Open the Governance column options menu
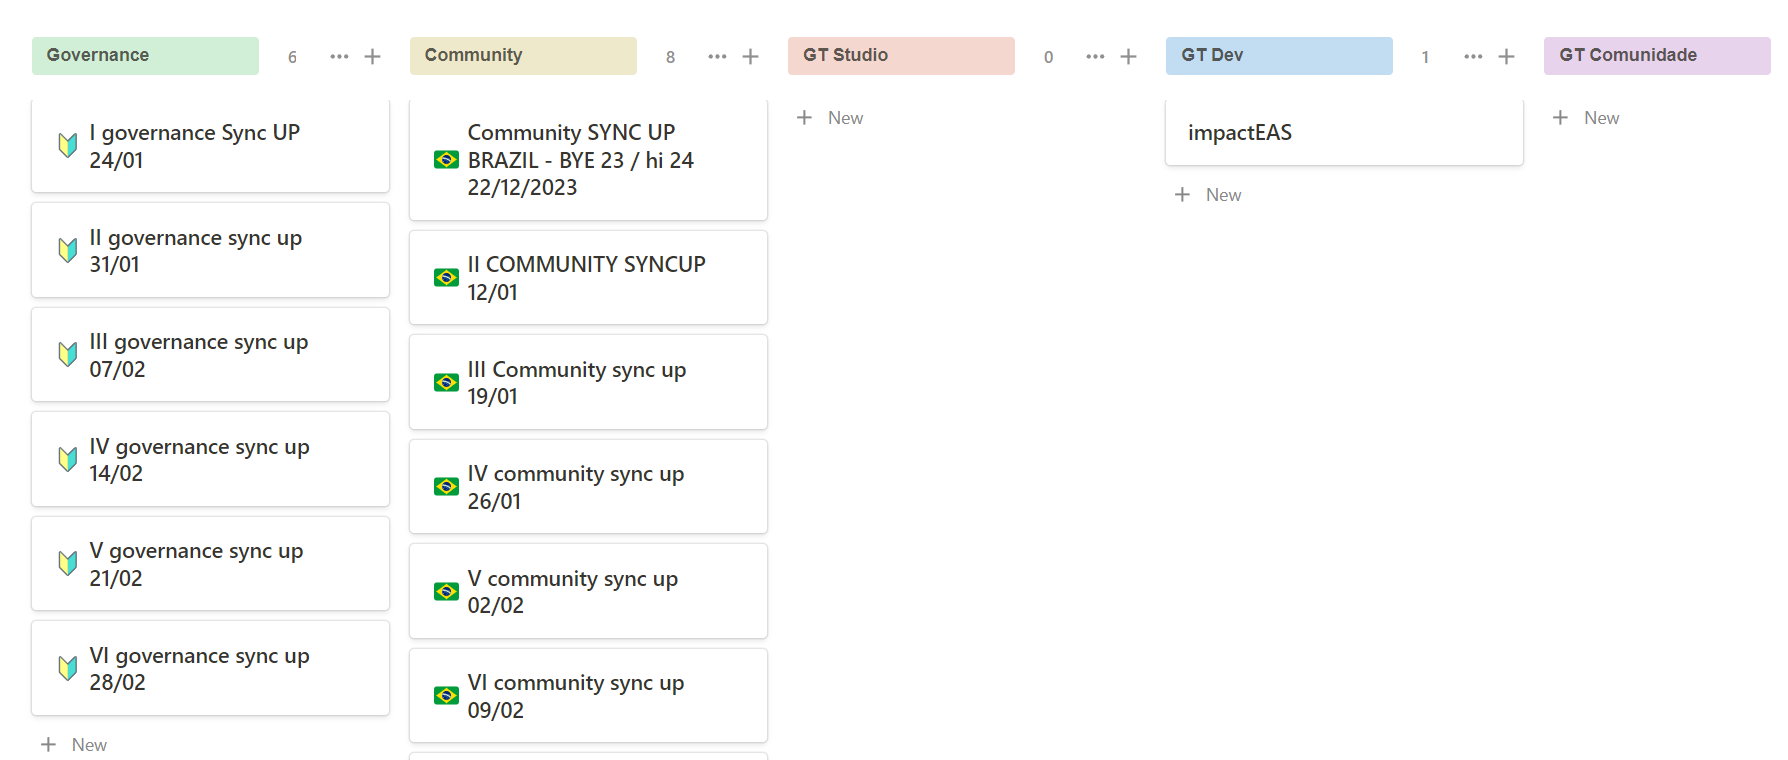 pos(339,57)
